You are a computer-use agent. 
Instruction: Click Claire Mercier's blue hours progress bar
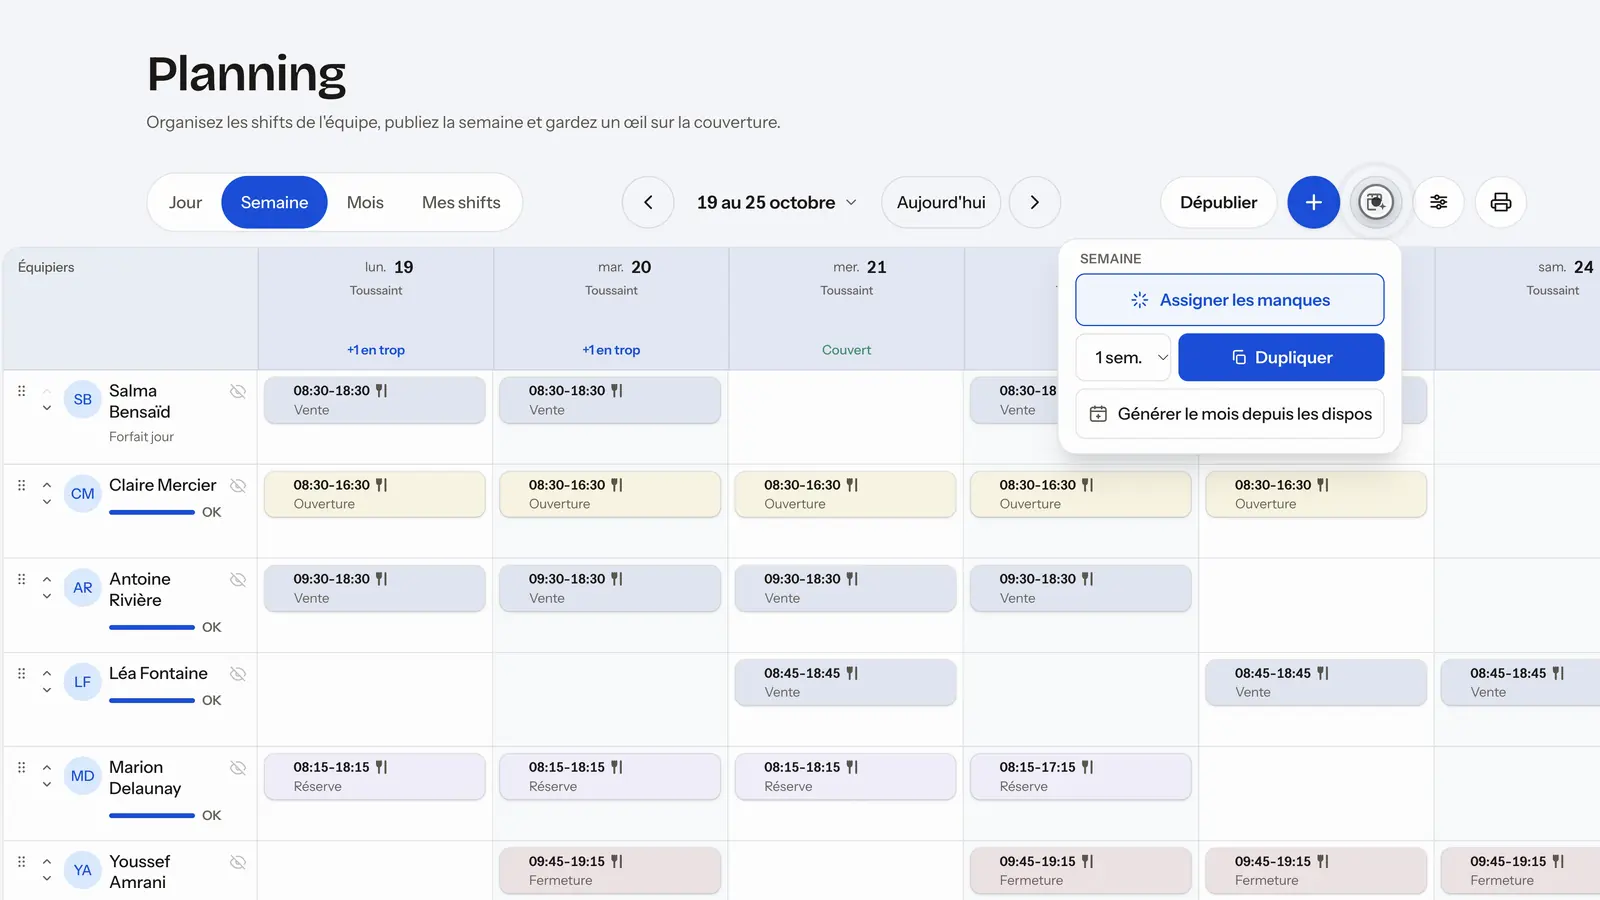(152, 512)
